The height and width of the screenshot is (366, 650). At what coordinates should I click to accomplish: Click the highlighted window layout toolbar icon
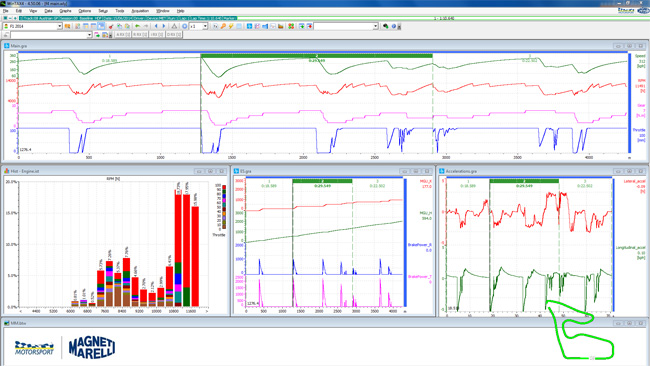point(101,26)
